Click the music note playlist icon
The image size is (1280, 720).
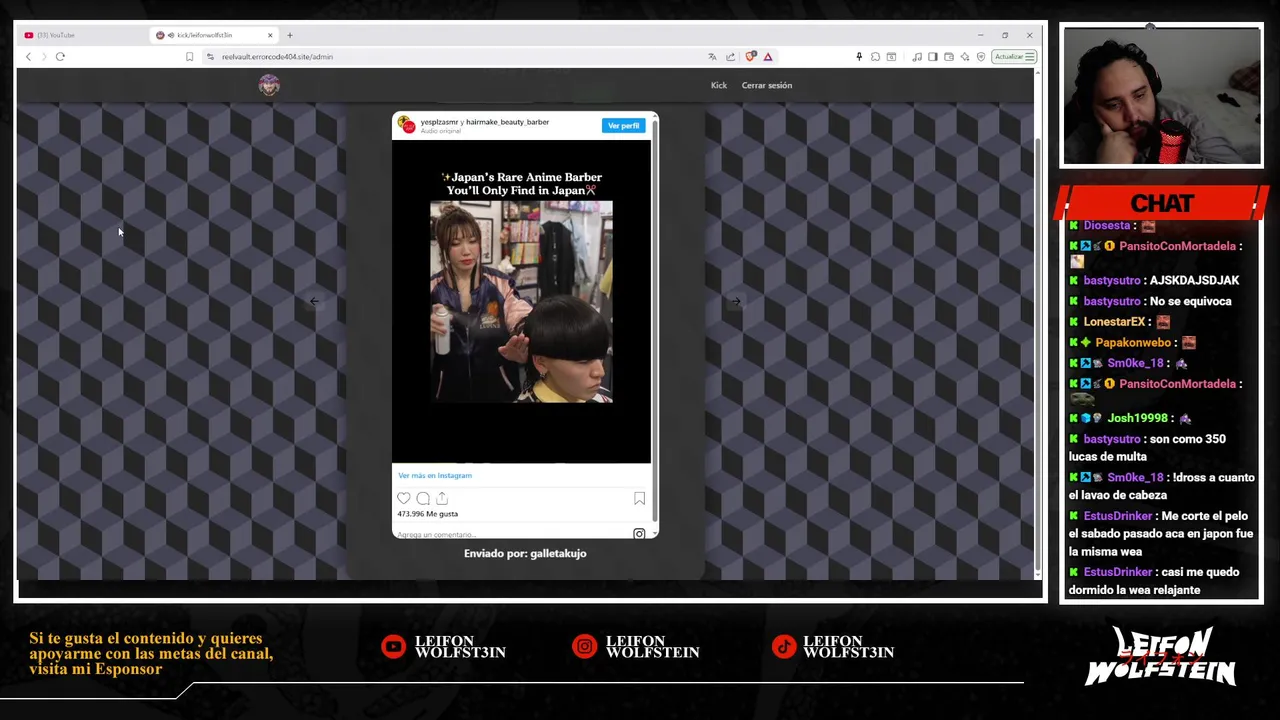(x=917, y=57)
